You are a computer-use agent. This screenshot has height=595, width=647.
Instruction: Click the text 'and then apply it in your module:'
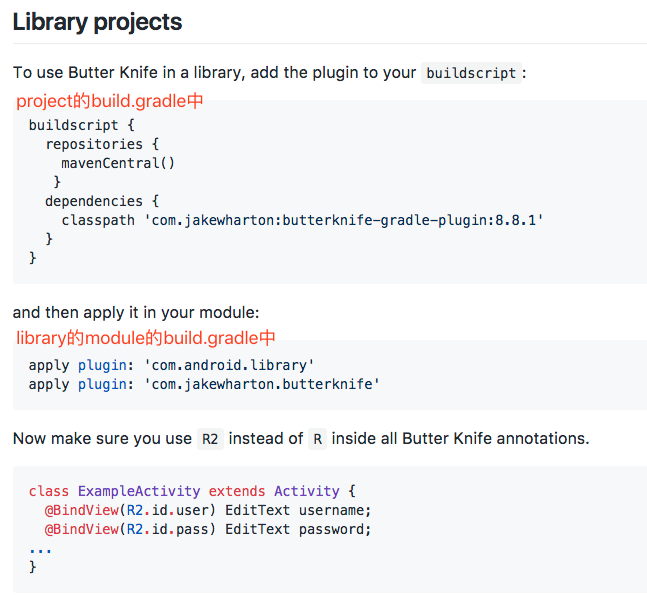point(136,313)
